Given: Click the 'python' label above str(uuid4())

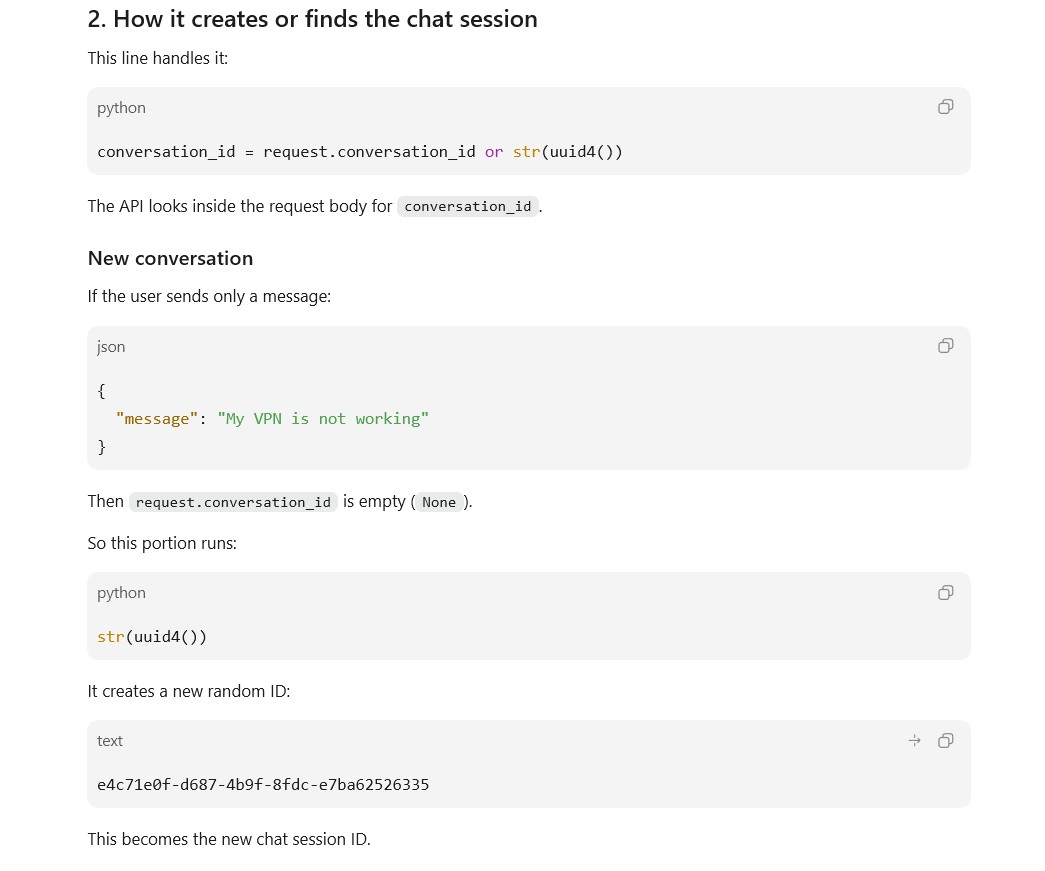Looking at the screenshot, I should (x=121, y=593).
